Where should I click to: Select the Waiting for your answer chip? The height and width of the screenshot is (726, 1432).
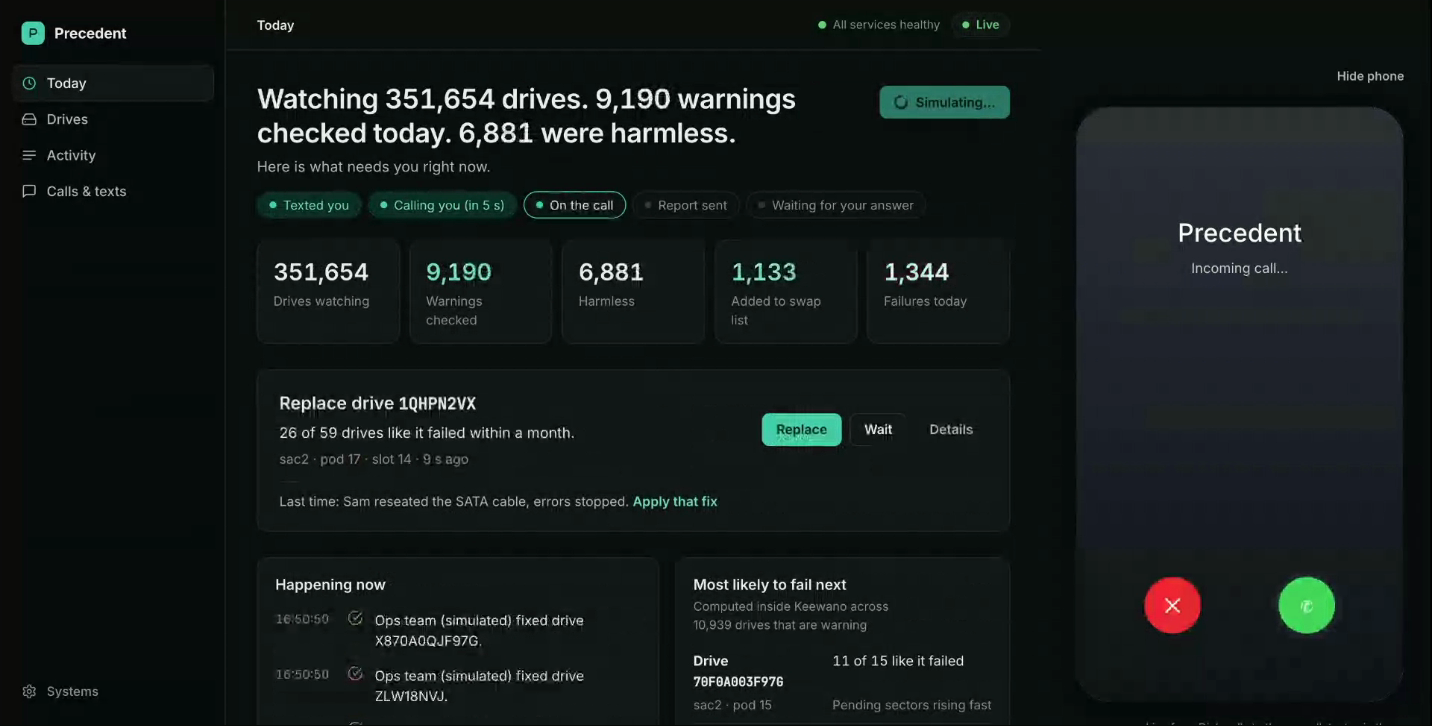[x=836, y=205]
